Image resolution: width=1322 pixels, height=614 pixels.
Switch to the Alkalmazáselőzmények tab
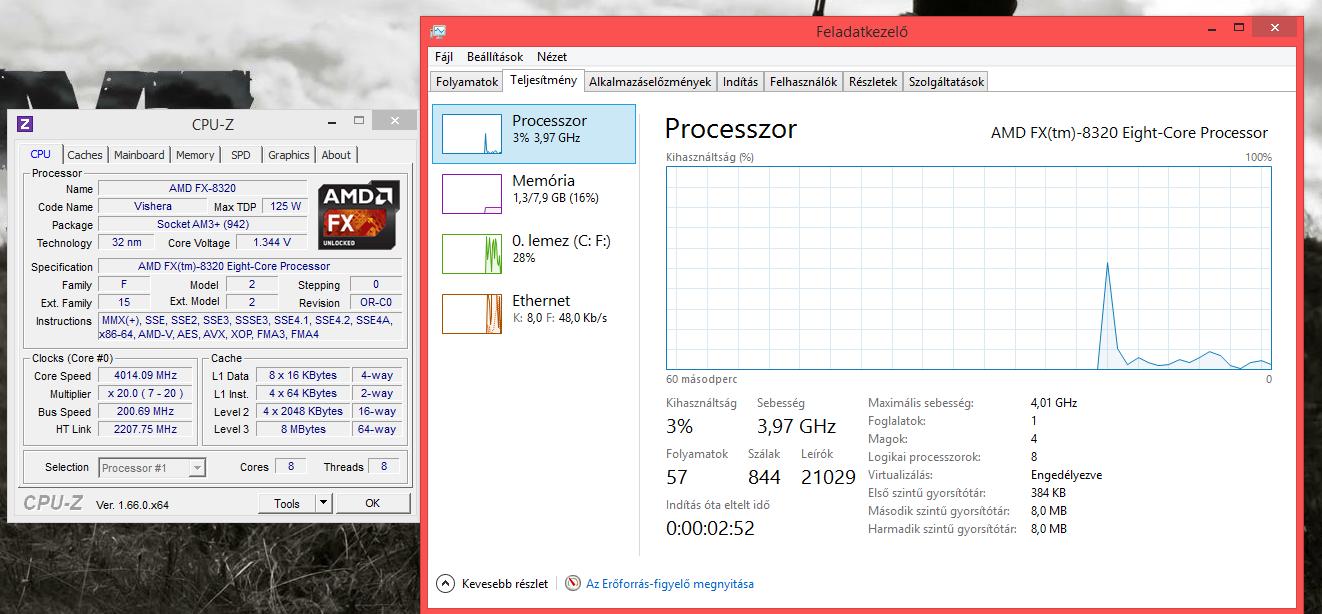tap(650, 82)
